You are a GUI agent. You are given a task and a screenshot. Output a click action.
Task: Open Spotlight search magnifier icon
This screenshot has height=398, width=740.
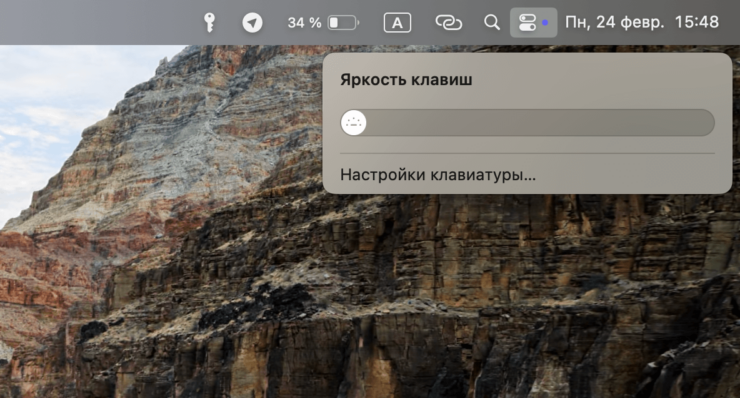492,22
